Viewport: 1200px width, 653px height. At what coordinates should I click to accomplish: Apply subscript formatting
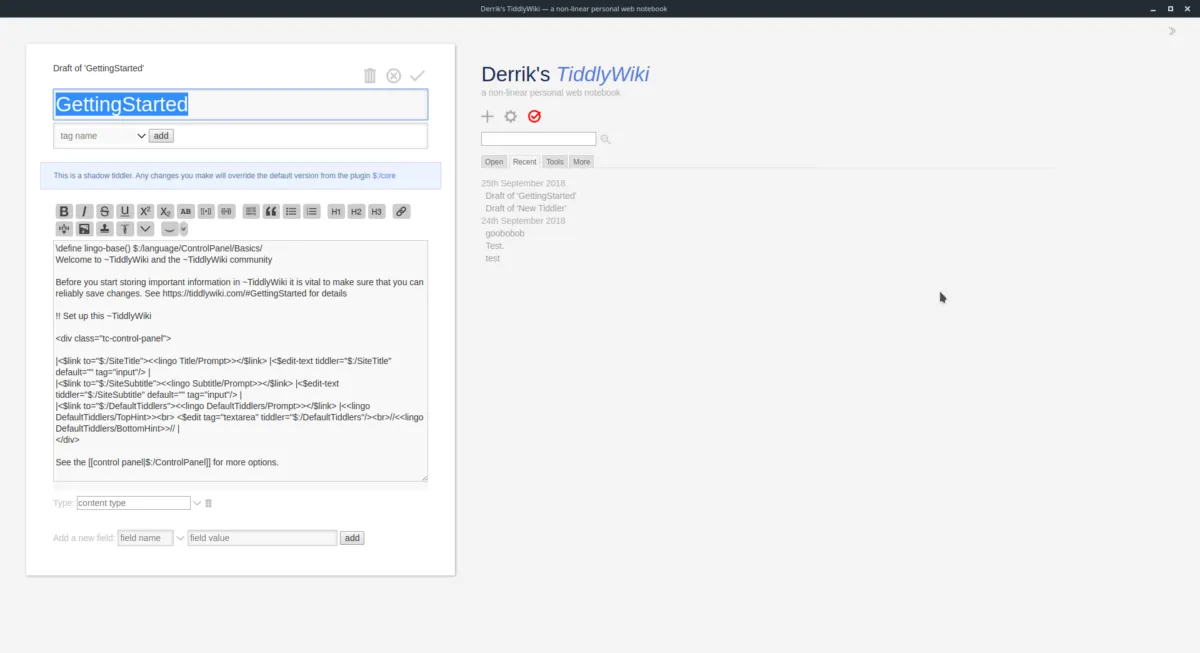click(x=166, y=211)
